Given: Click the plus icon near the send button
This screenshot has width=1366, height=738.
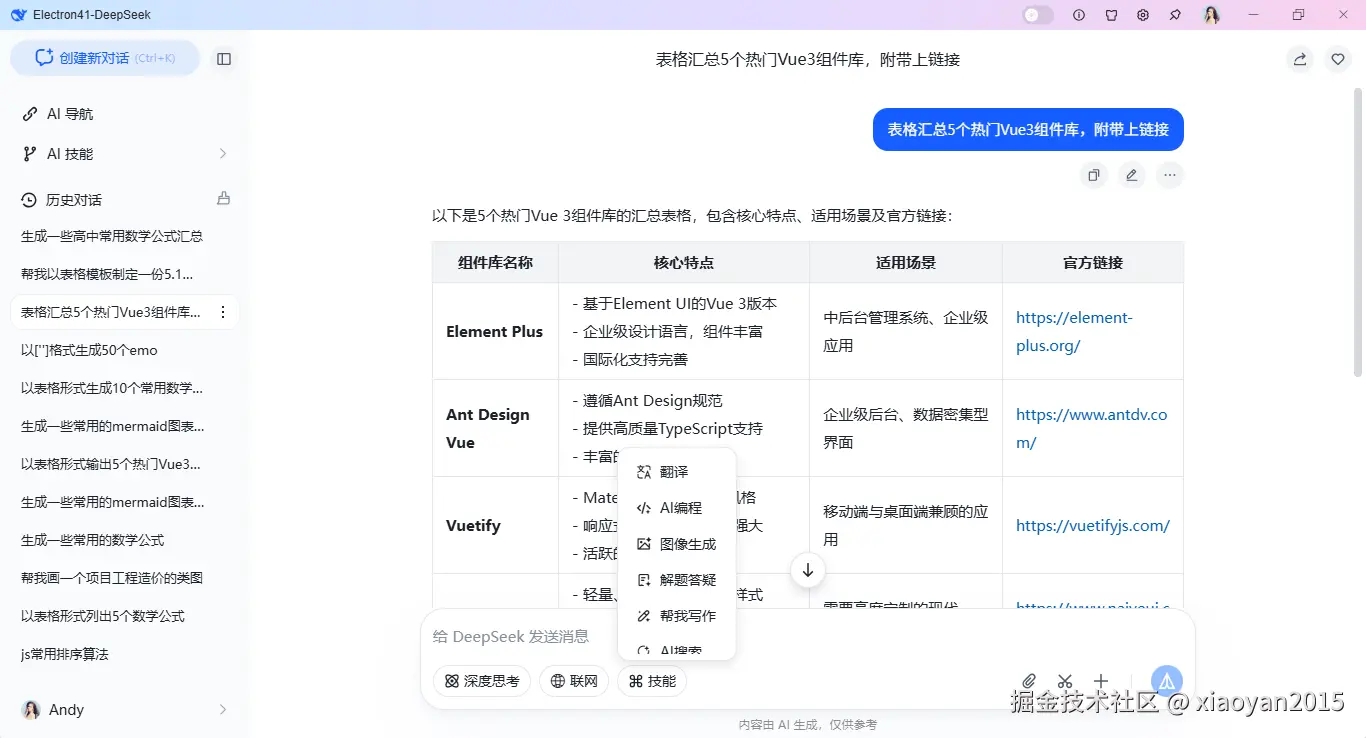Looking at the screenshot, I should click(x=1100, y=680).
